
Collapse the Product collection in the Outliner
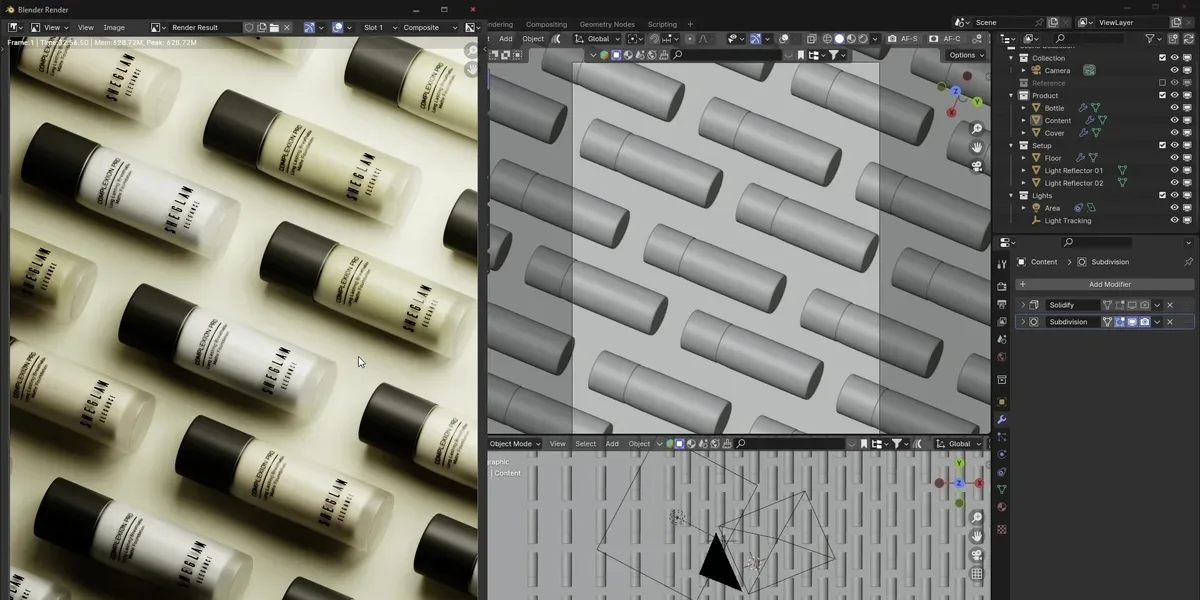point(1010,95)
